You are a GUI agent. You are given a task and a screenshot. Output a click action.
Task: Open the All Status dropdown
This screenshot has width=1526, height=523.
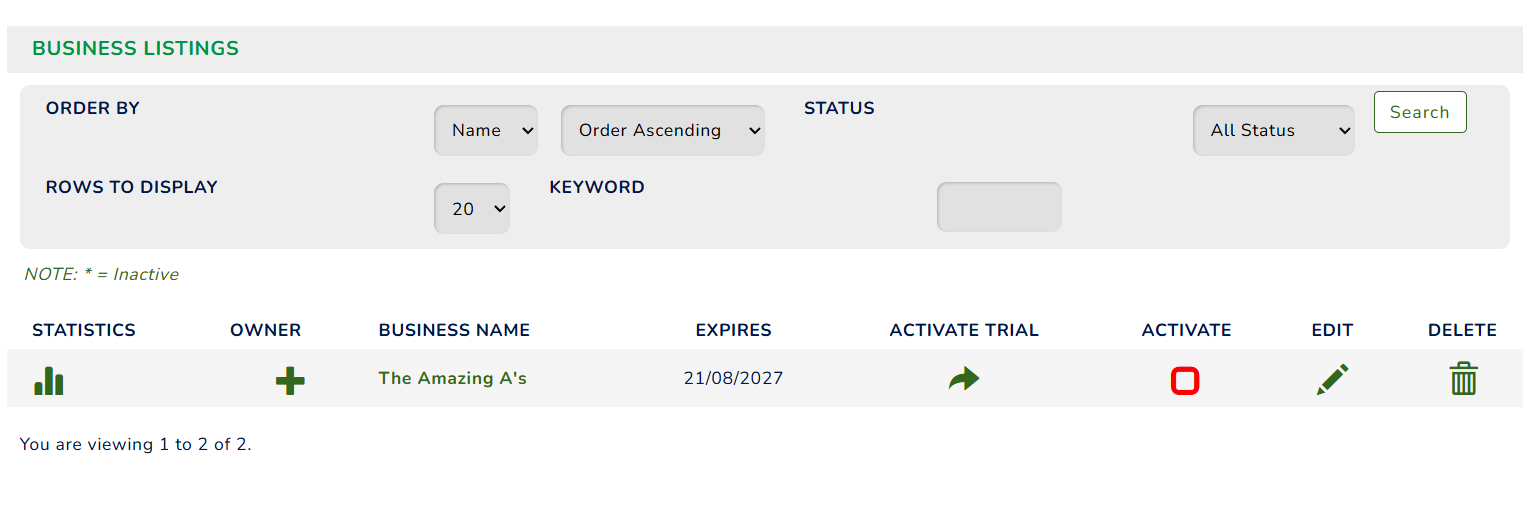tap(1274, 130)
